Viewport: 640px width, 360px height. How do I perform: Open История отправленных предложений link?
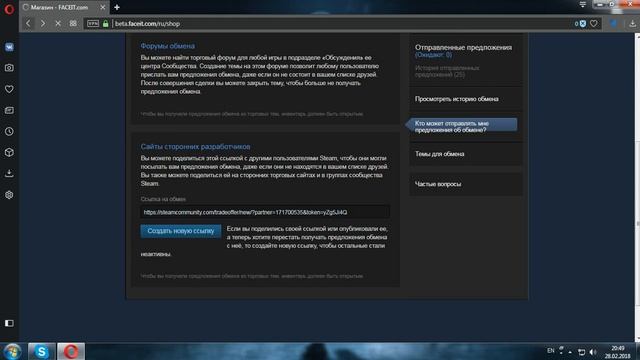coord(447,71)
